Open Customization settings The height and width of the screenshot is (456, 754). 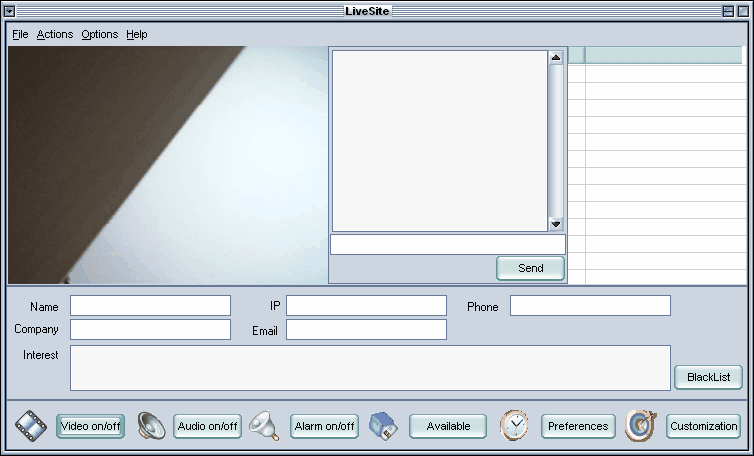(703, 426)
